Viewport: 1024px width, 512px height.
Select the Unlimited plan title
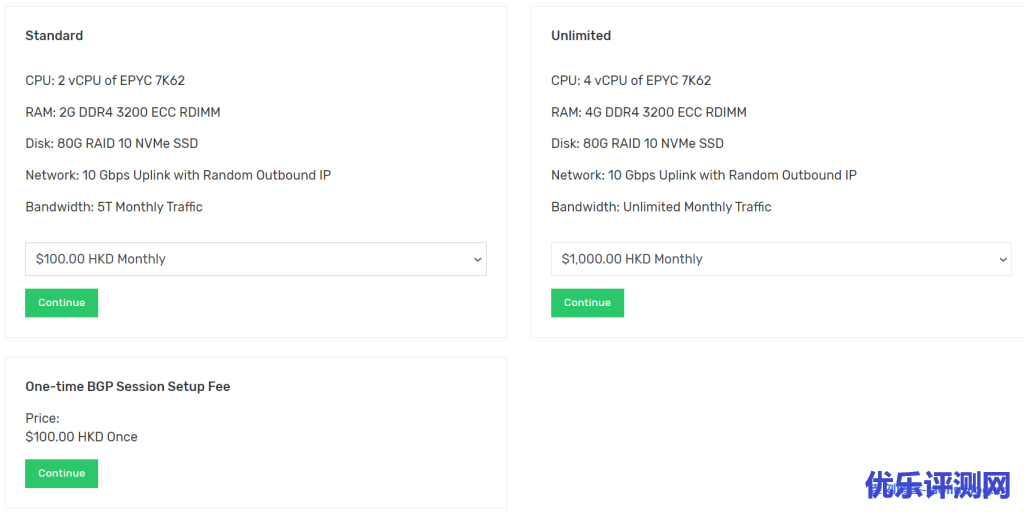pos(581,36)
